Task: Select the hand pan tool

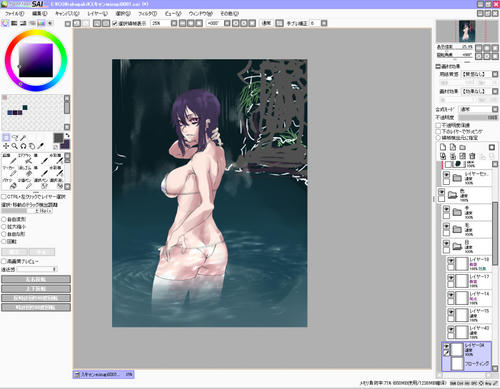Action: click(32, 146)
